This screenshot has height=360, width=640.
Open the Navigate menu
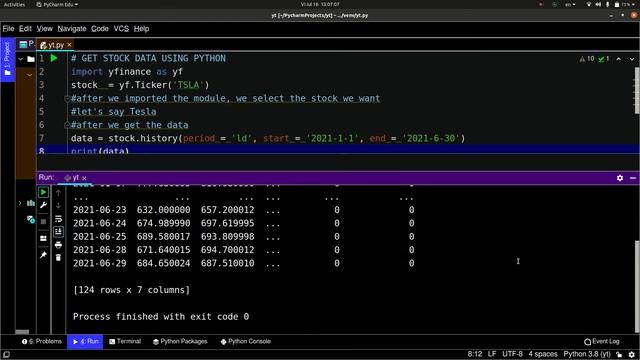[72, 29]
